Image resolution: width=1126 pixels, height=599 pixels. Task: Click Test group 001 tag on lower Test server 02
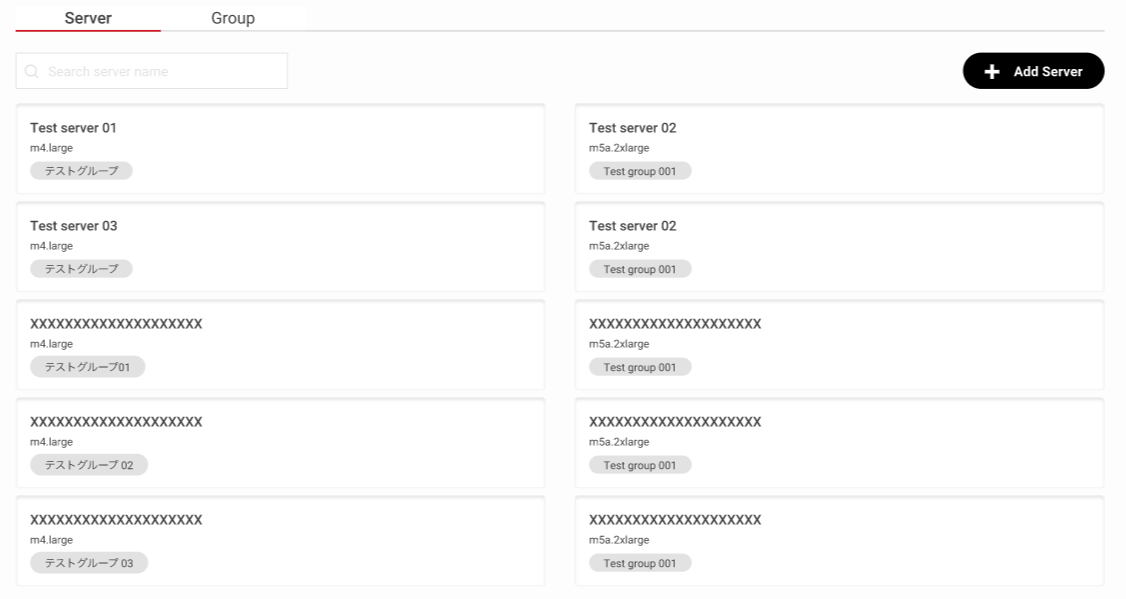click(640, 269)
